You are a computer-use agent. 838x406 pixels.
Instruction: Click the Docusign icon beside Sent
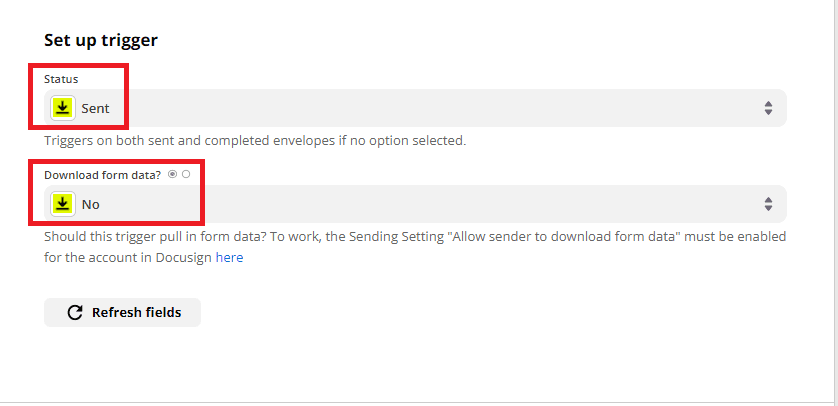62,108
